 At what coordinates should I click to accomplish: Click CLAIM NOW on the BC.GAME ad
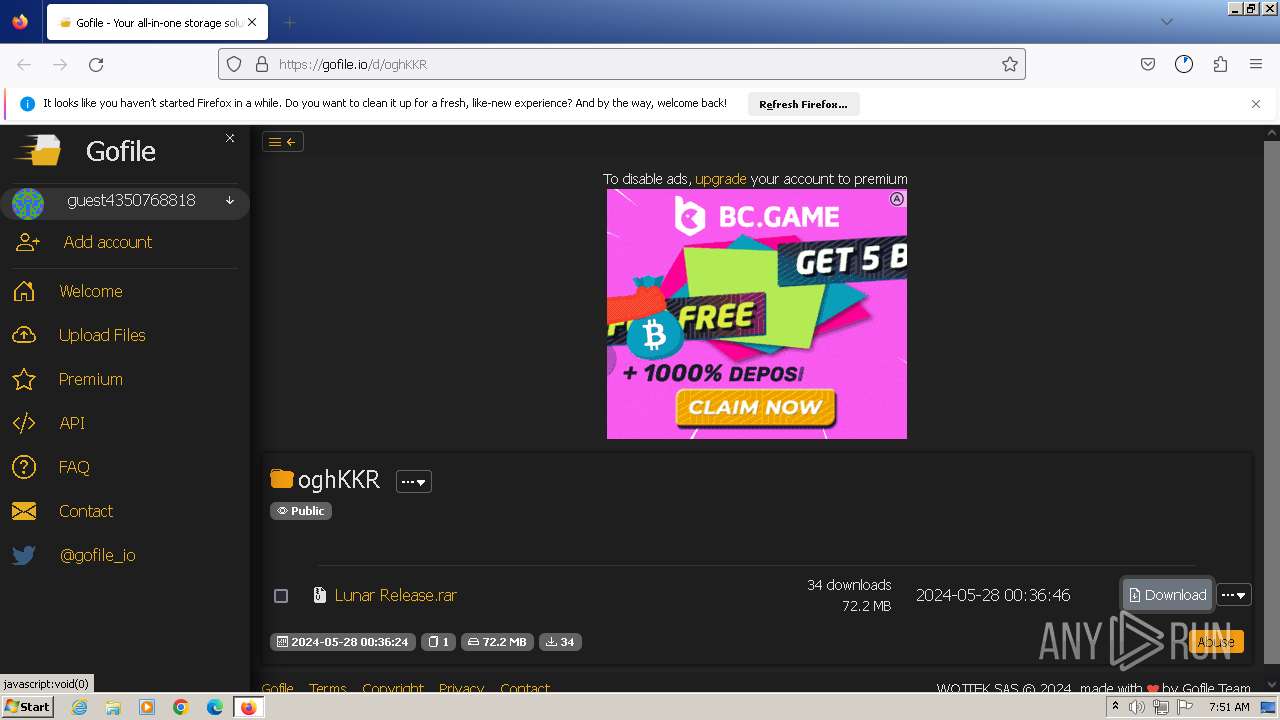755,407
